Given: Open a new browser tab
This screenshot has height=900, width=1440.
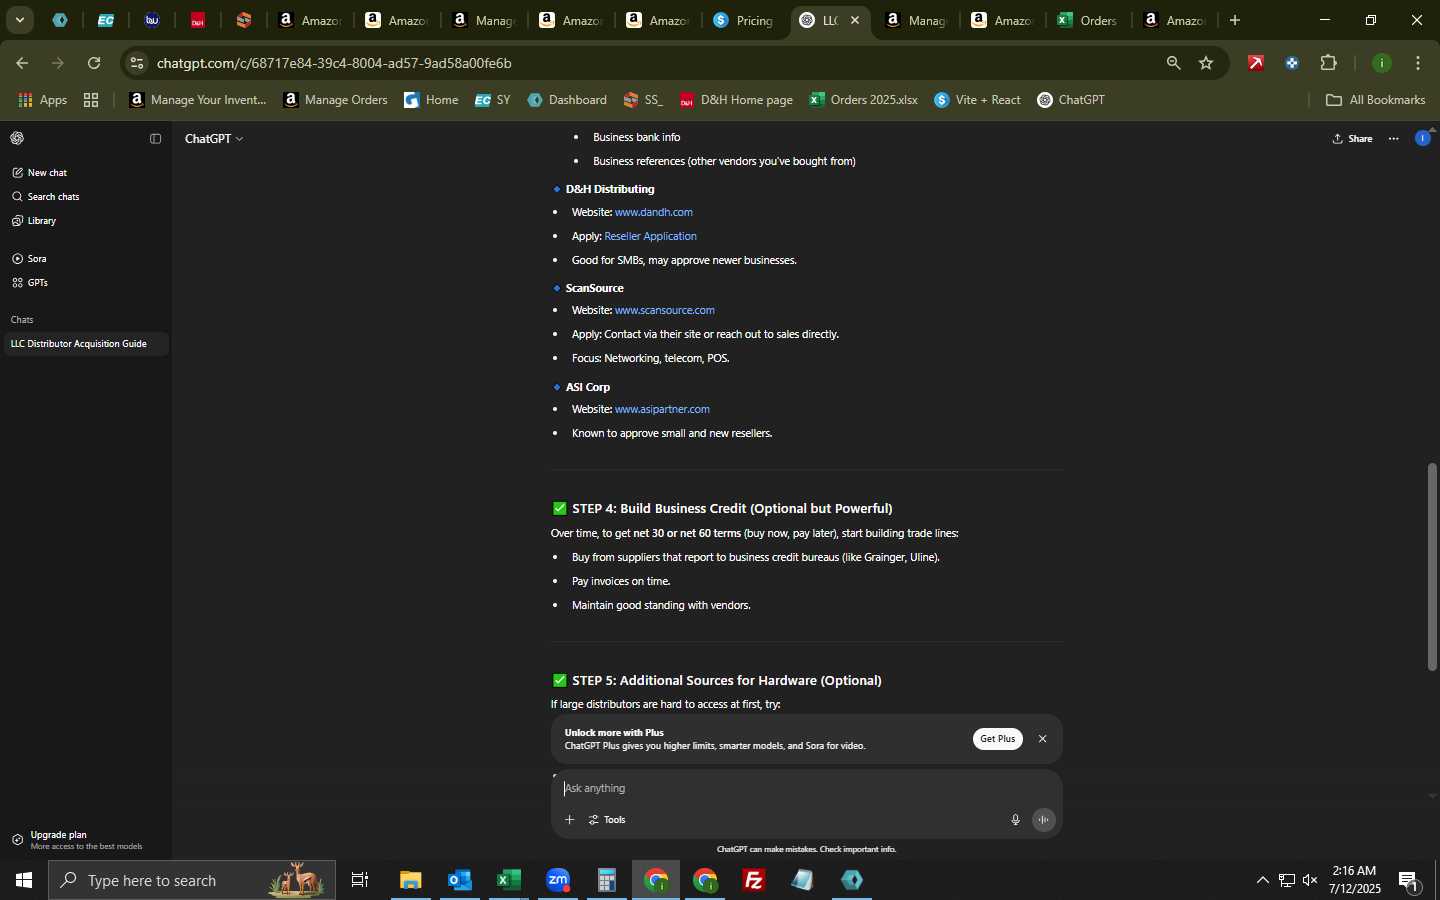Looking at the screenshot, I should (x=1235, y=20).
